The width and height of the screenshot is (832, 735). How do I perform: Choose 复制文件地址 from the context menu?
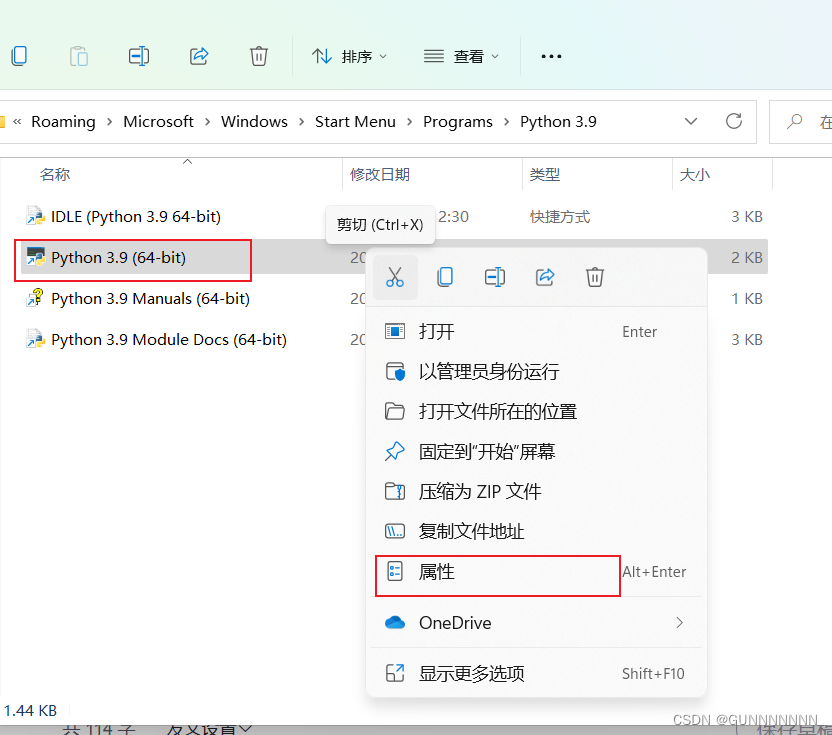(536, 531)
